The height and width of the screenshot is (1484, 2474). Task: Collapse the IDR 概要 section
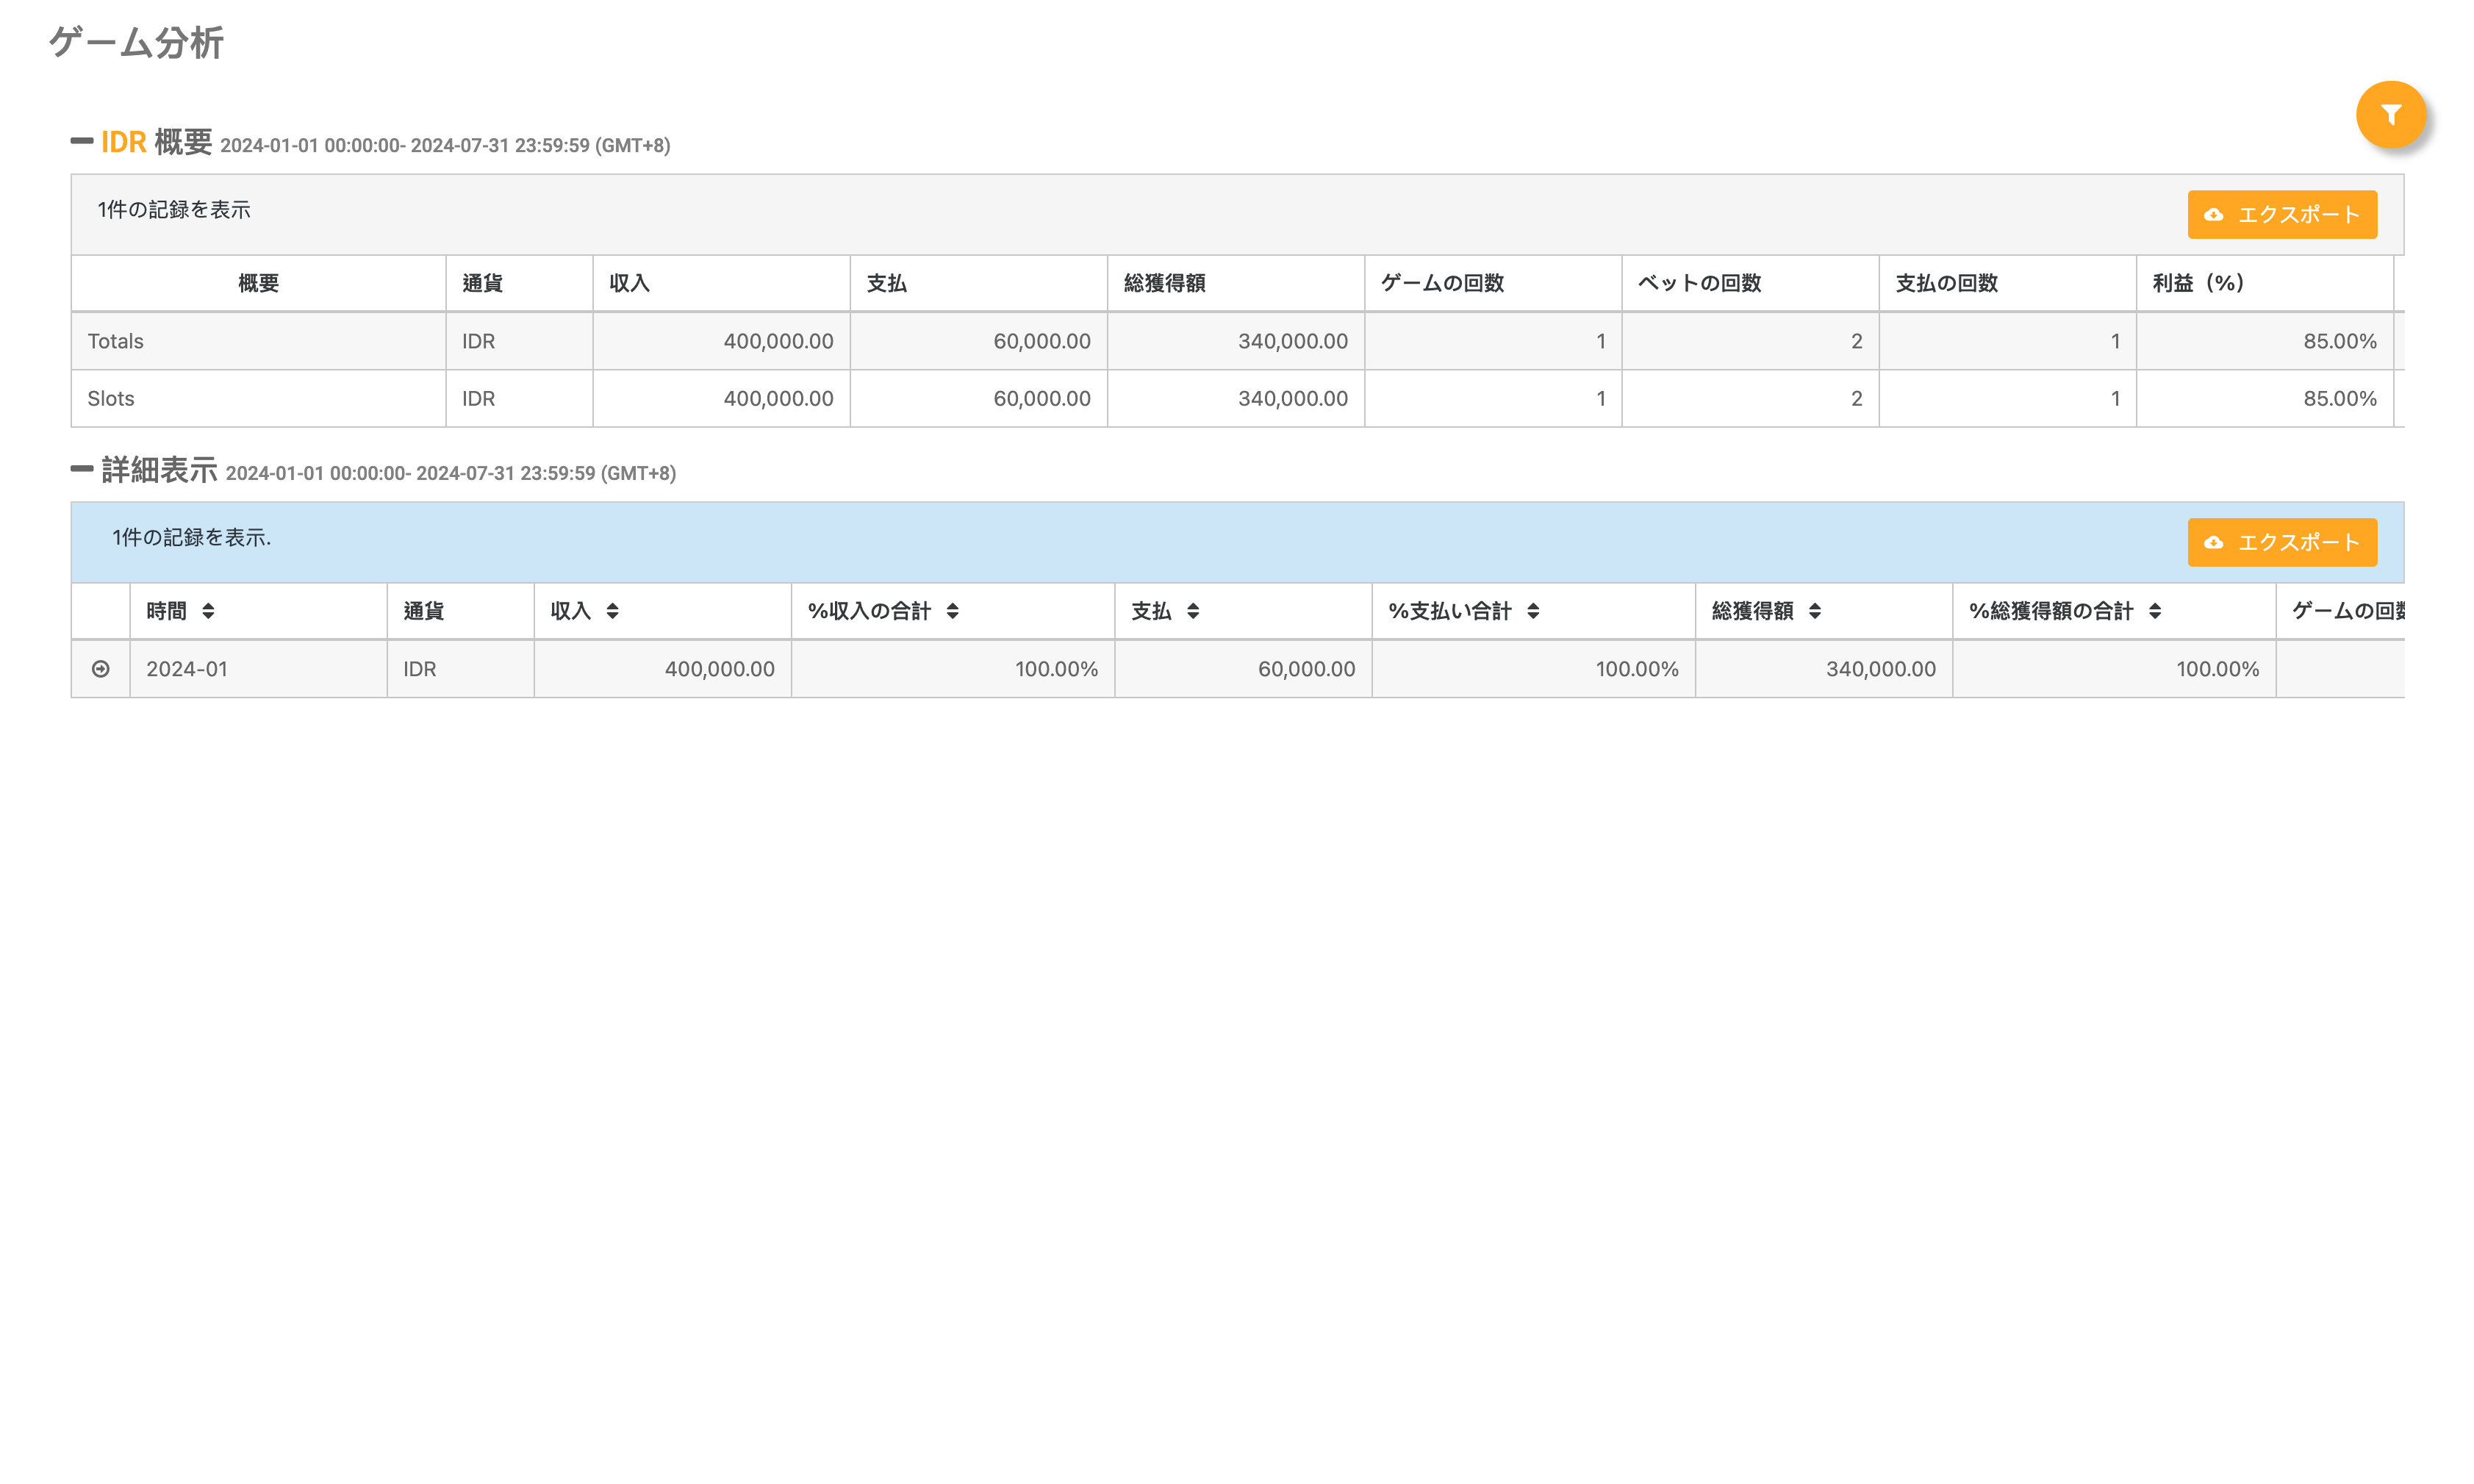(82, 141)
